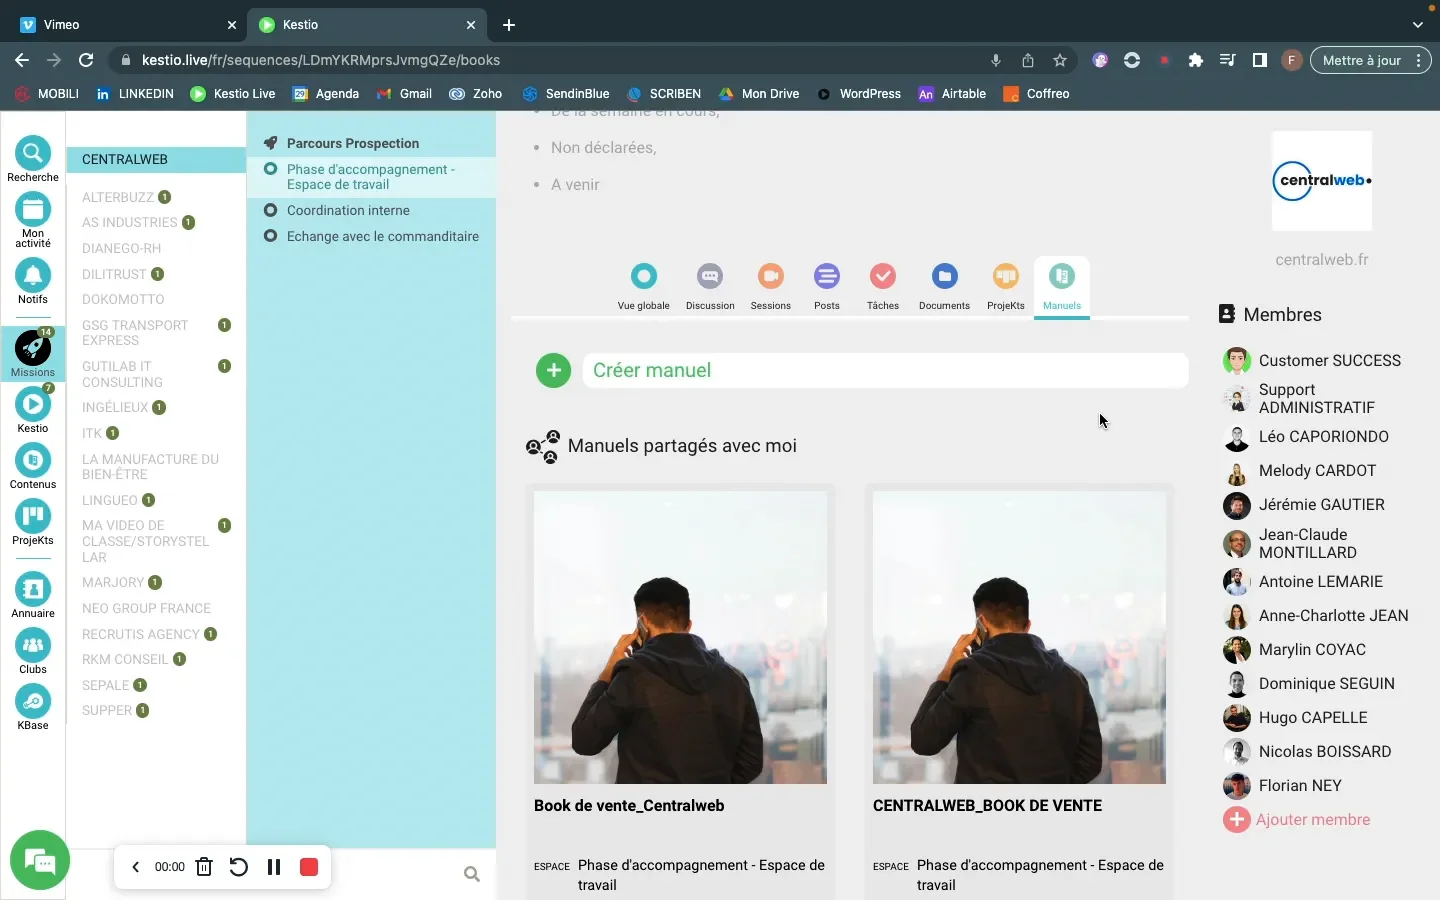
Task: Switch to Tâches tab
Action: click(883, 286)
